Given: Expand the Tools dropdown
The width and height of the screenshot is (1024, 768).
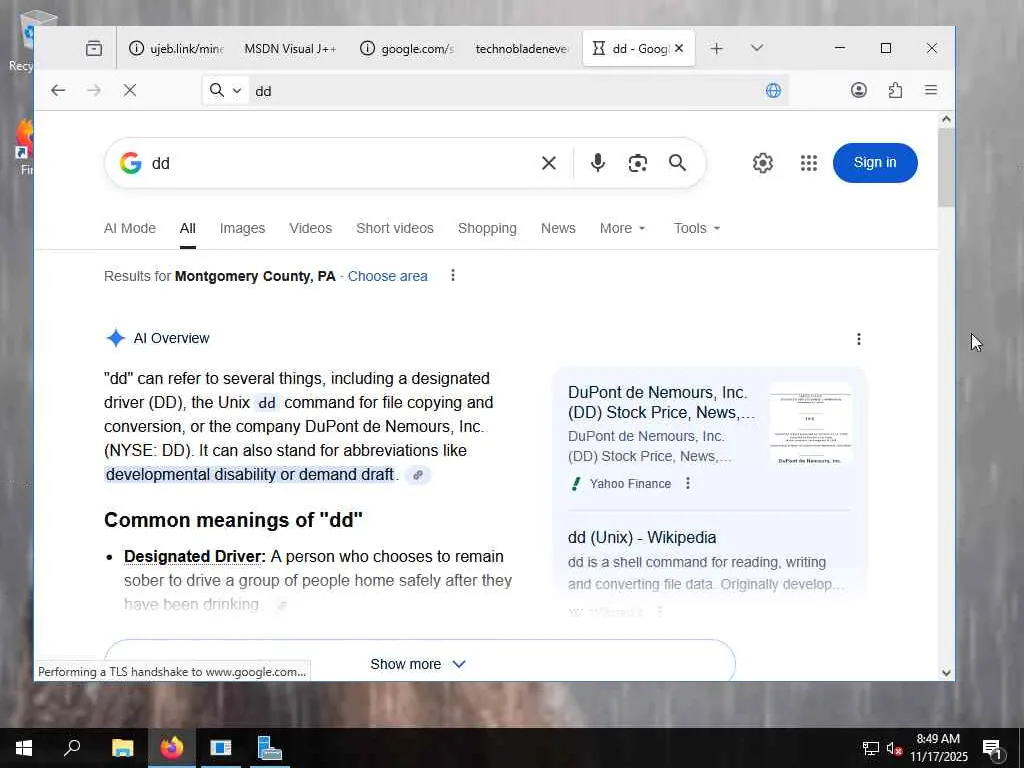Looking at the screenshot, I should [697, 228].
